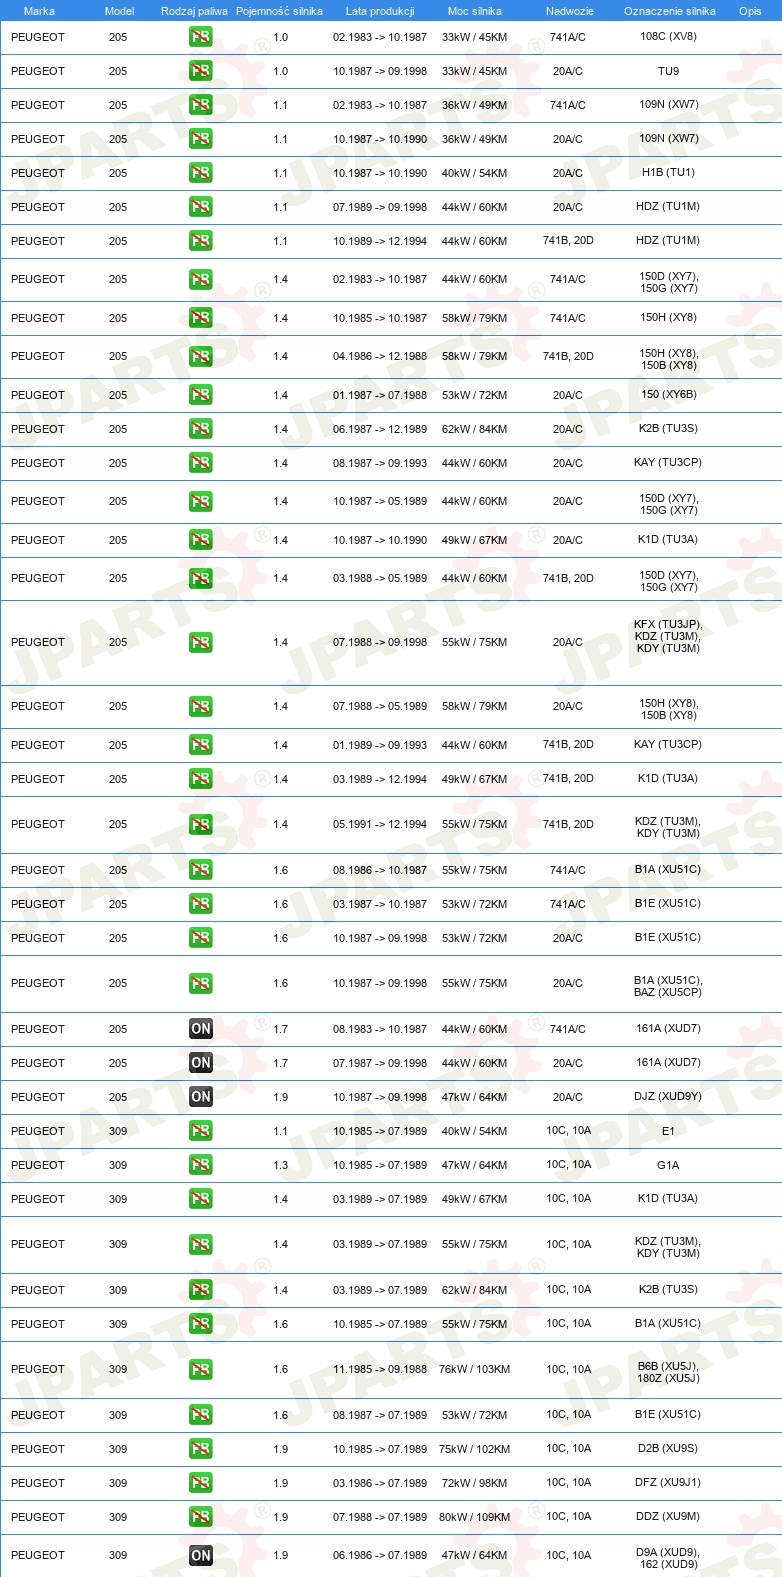Viewport: 782px width, 1577px height.
Task: Click the Pojemność silnika column header
Action: tap(279, 11)
